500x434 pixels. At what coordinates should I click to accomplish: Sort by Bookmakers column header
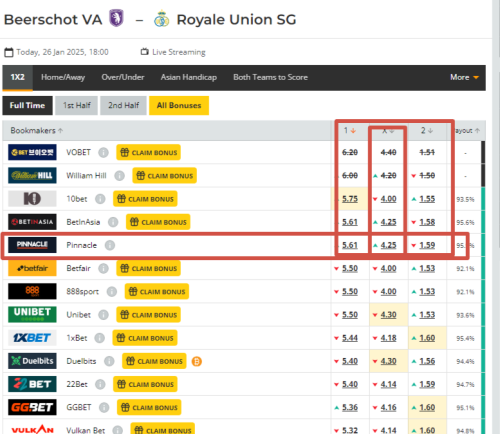(36, 130)
